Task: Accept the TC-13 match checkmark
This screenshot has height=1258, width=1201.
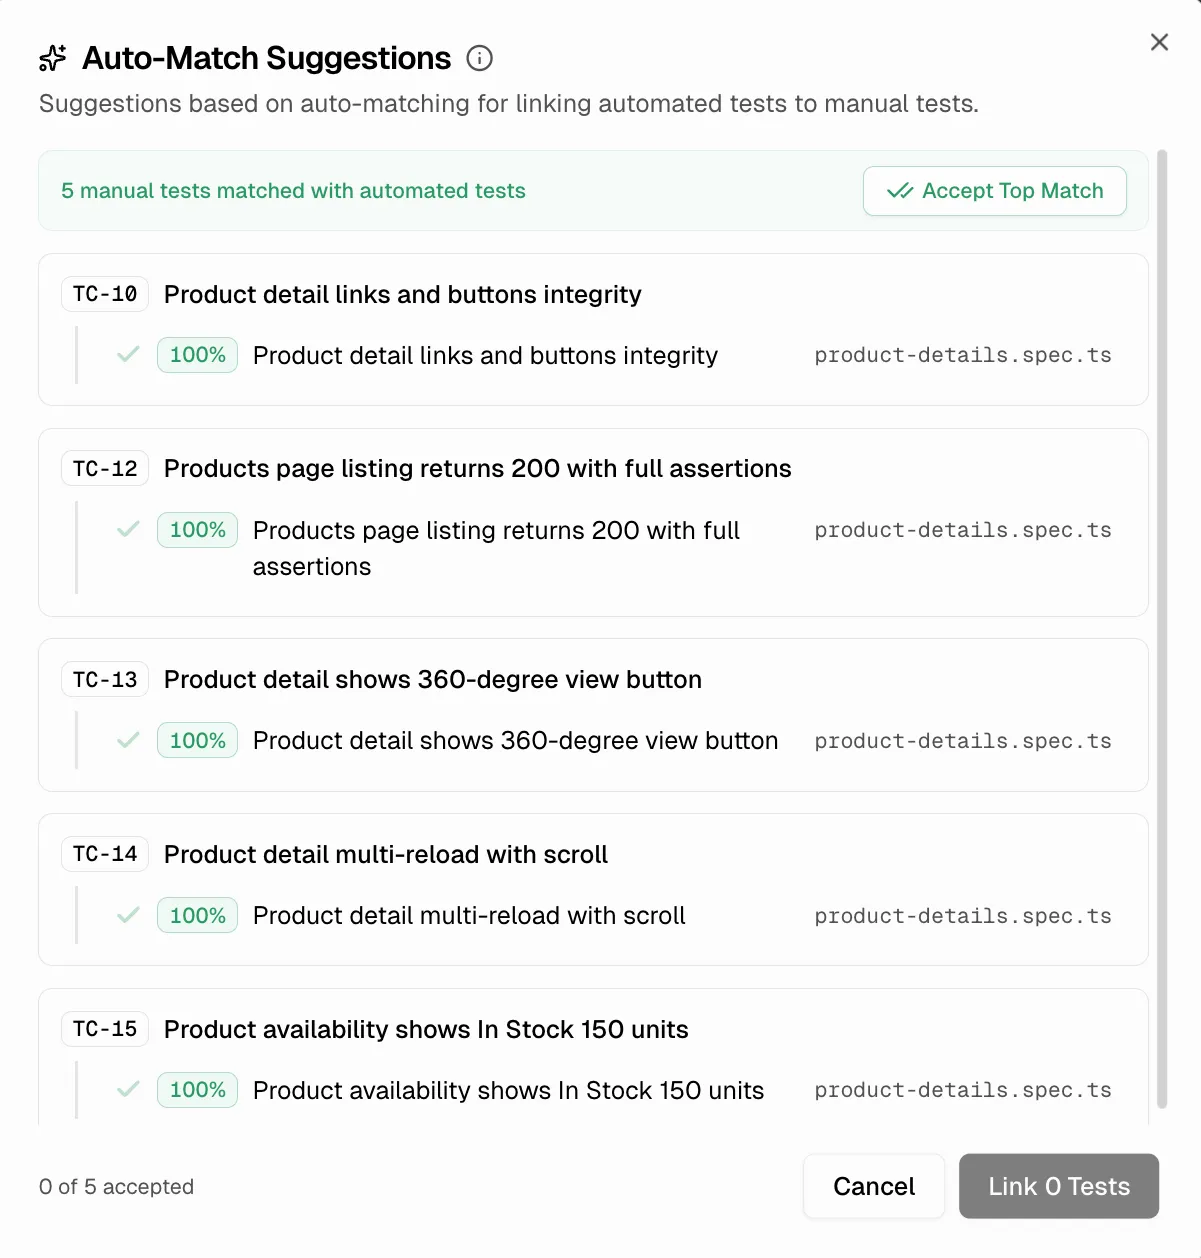Action: click(128, 741)
